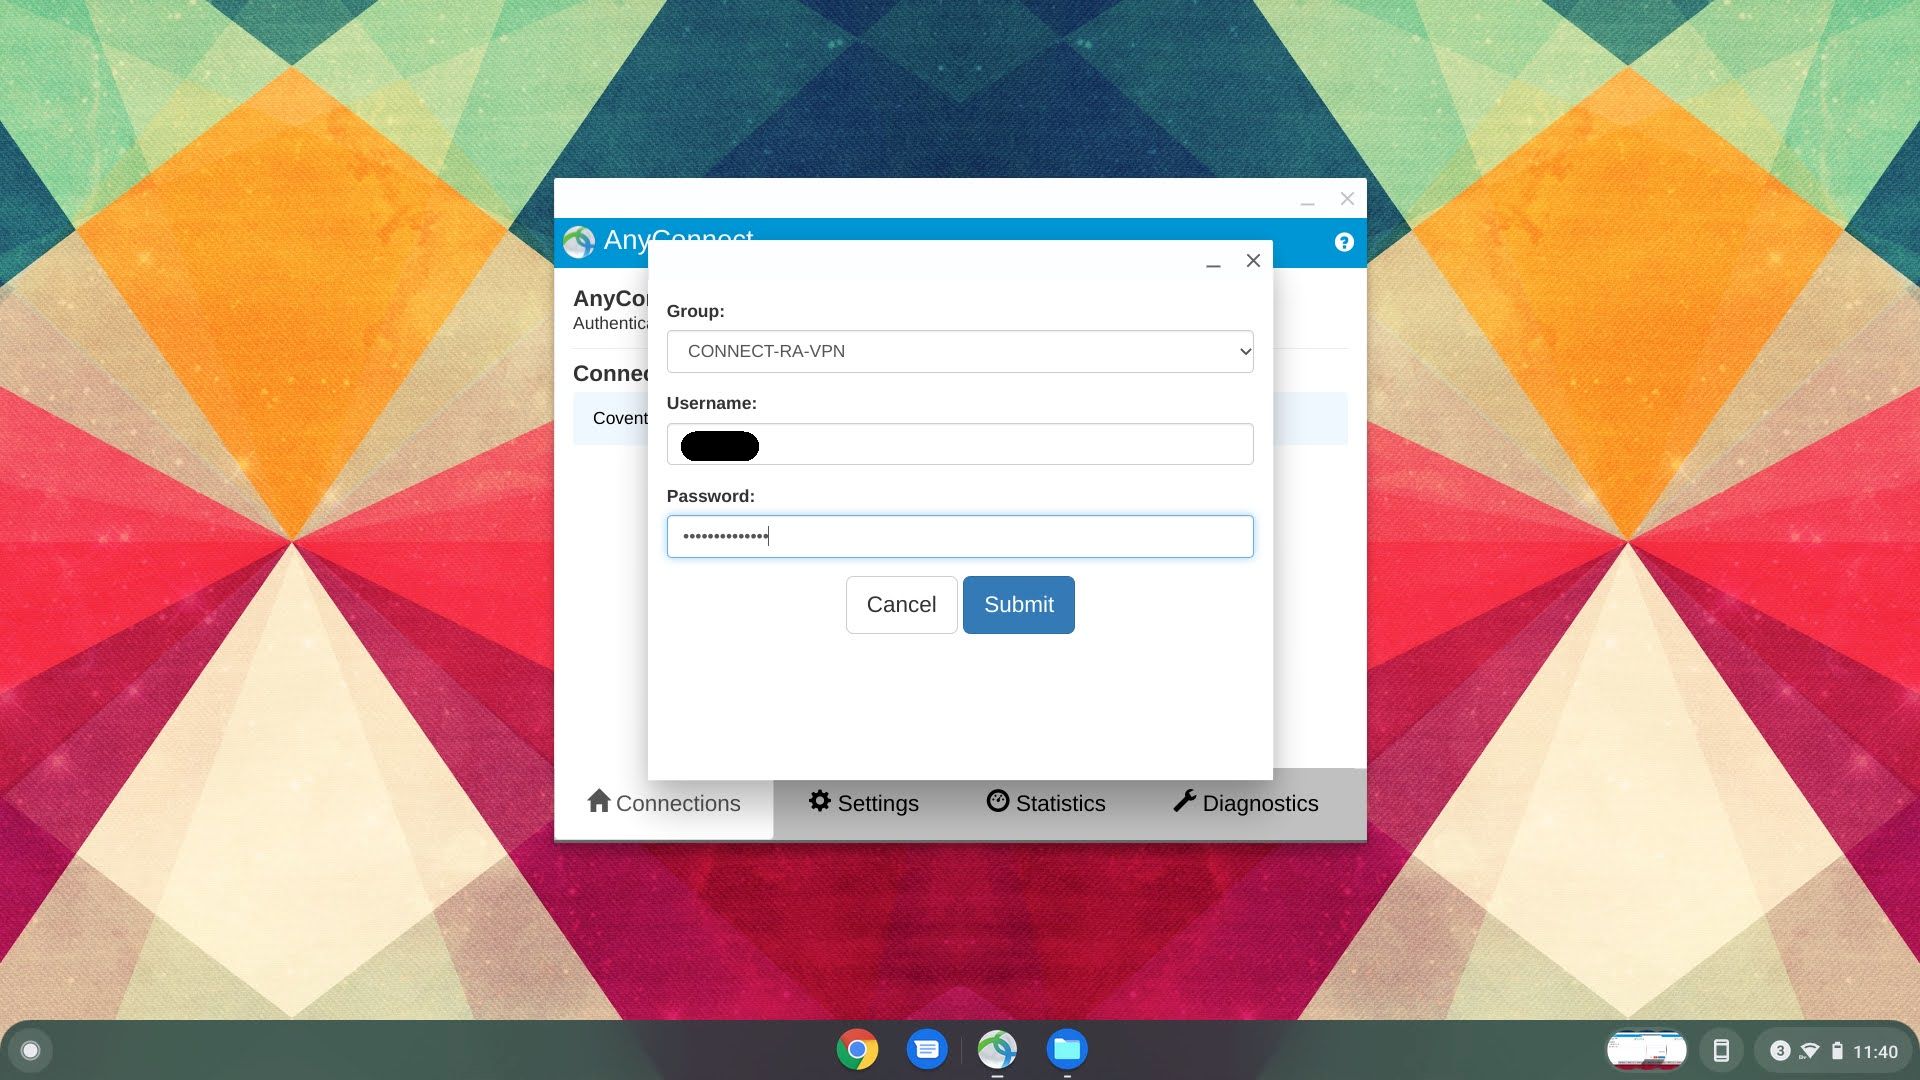Image resolution: width=1920 pixels, height=1080 pixels.
Task: Enable the Connections panel toggle
Action: pos(663,803)
